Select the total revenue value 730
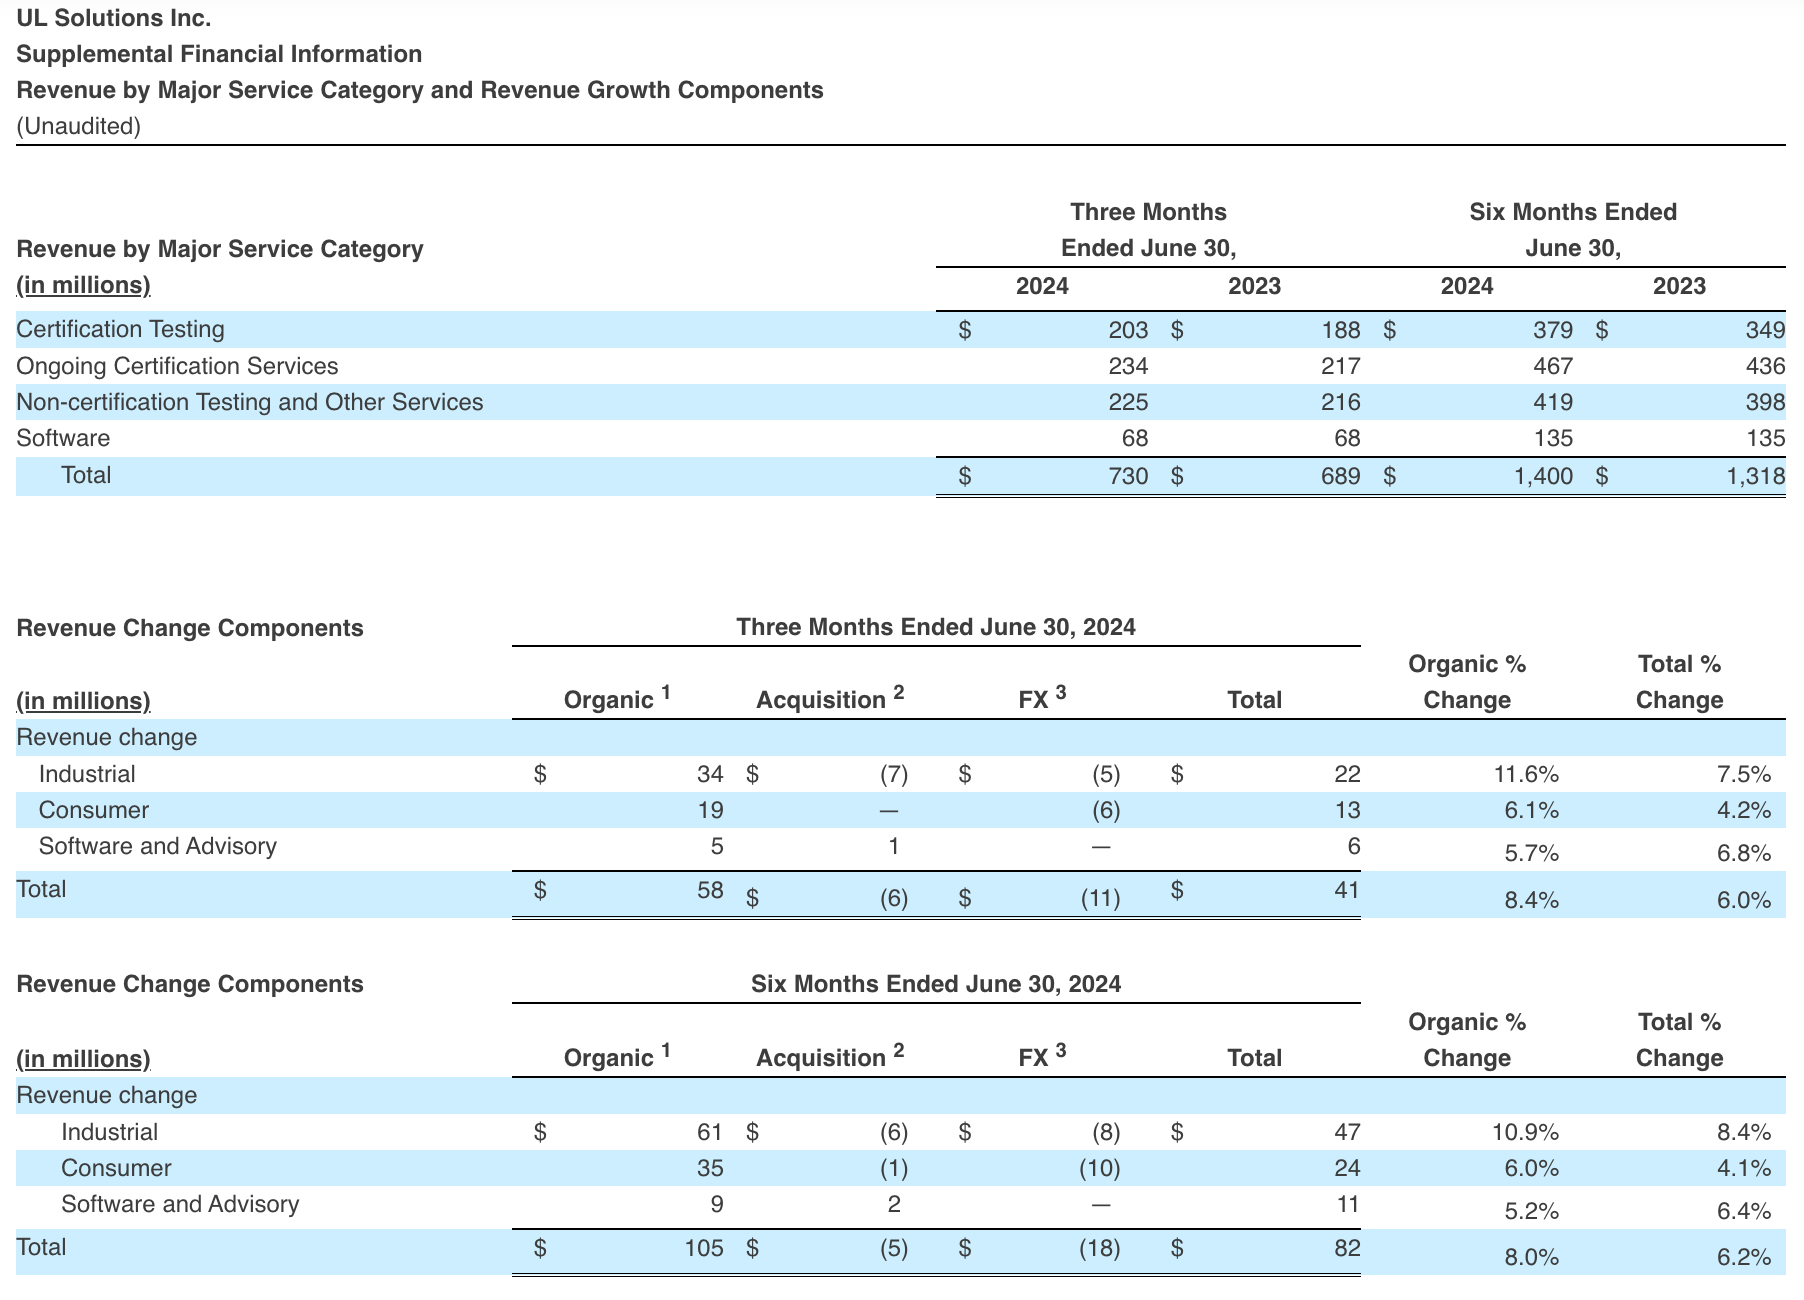This screenshot has width=1804, height=1300. click(1128, 476)
